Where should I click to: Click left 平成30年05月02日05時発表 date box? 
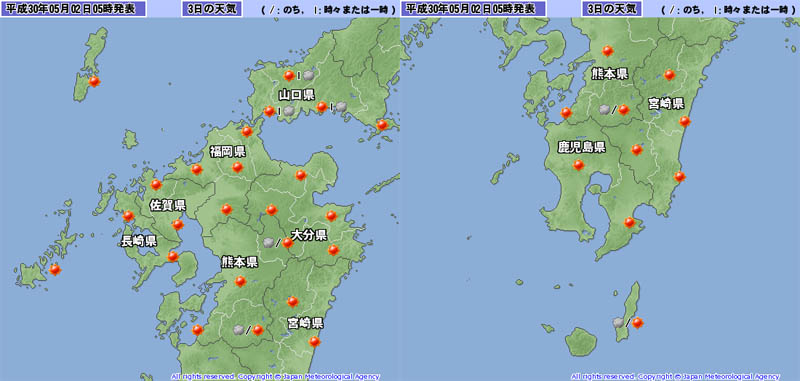point(73,9)
